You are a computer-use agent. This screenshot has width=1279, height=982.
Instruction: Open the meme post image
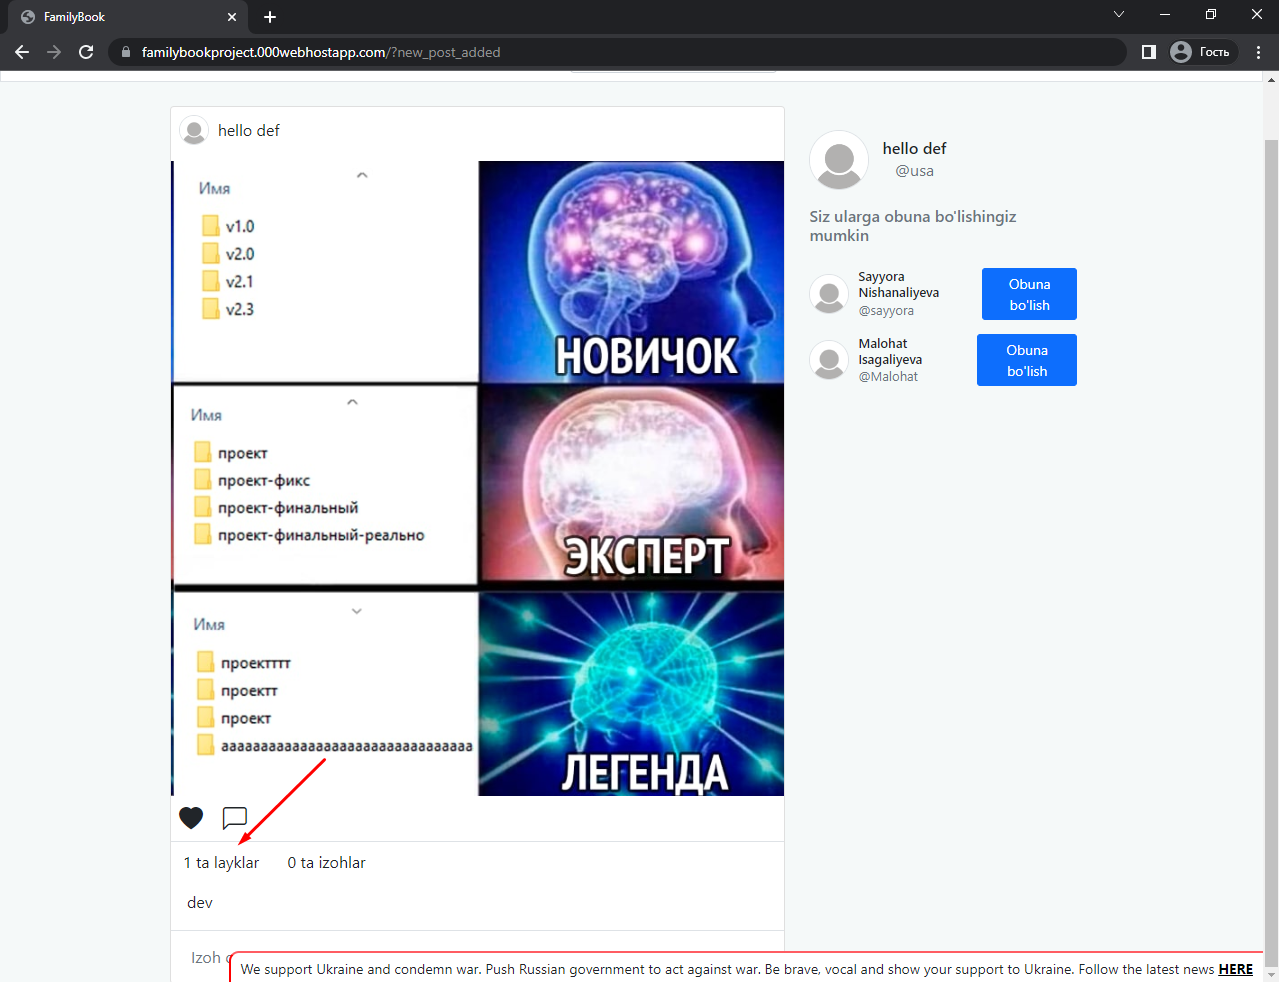(478, 478)
